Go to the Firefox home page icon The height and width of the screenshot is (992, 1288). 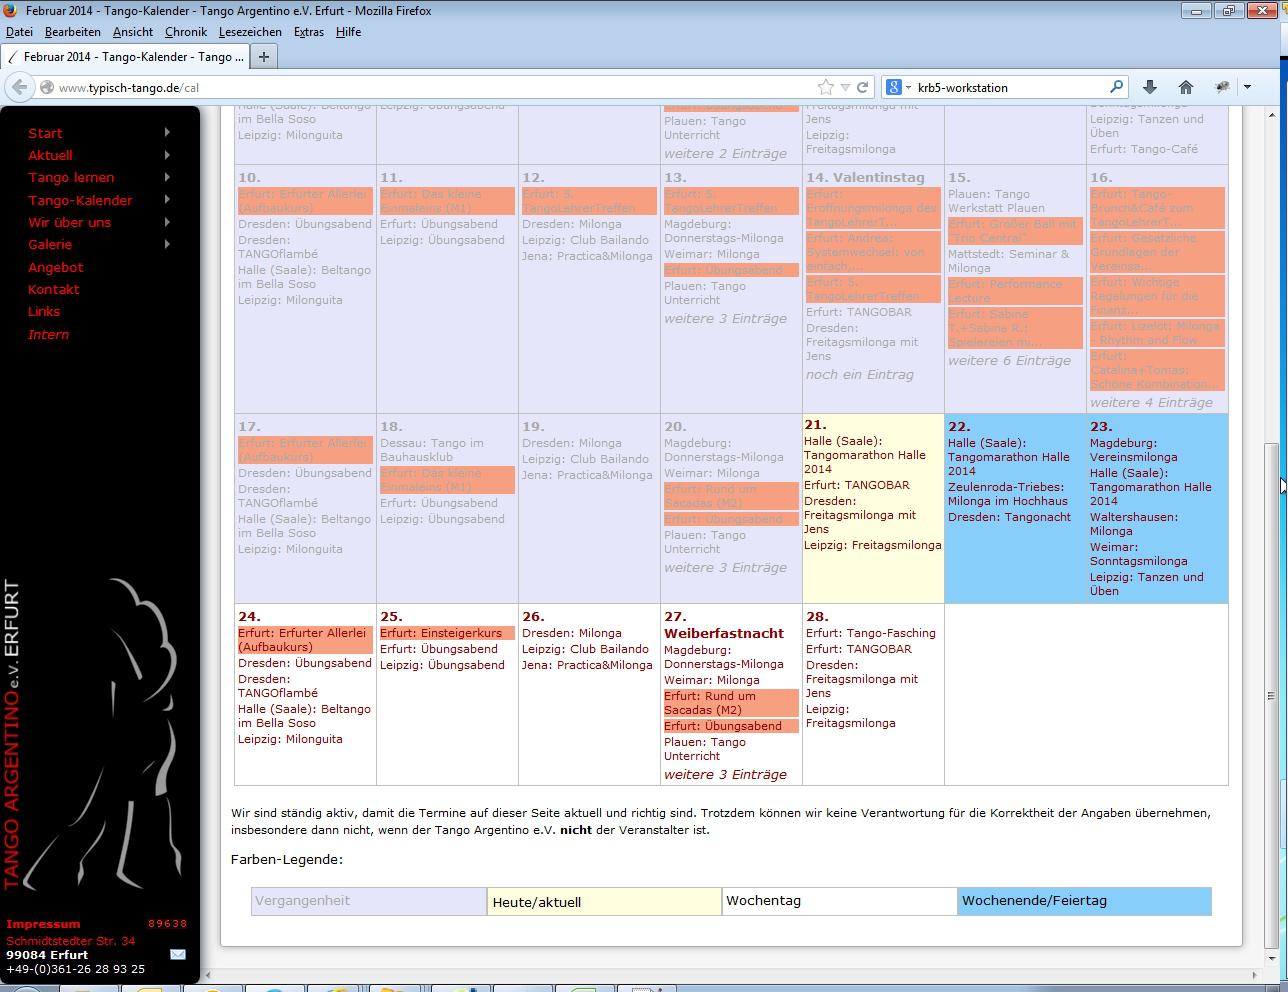(1186, 87)
